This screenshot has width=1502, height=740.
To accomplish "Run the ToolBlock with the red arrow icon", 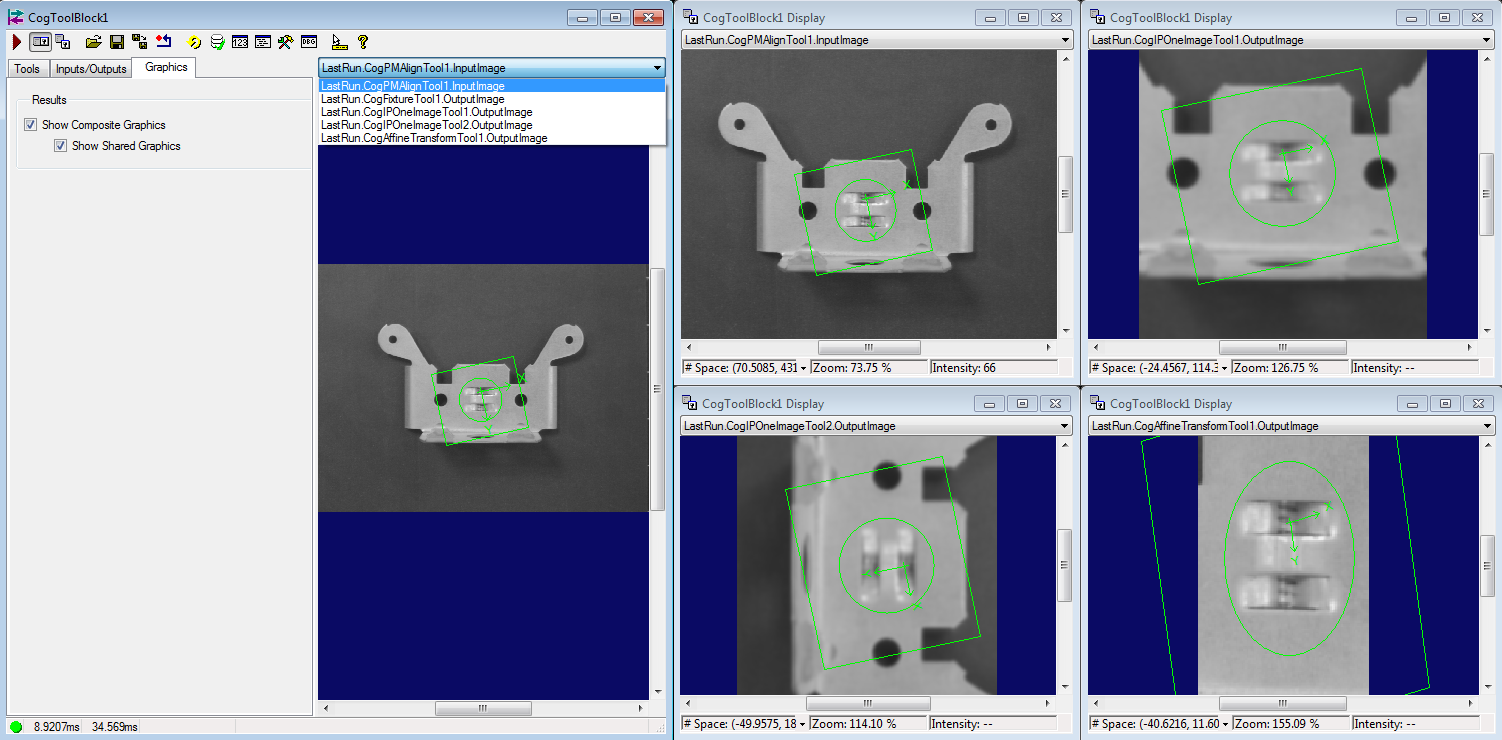I will coord(16,42).
